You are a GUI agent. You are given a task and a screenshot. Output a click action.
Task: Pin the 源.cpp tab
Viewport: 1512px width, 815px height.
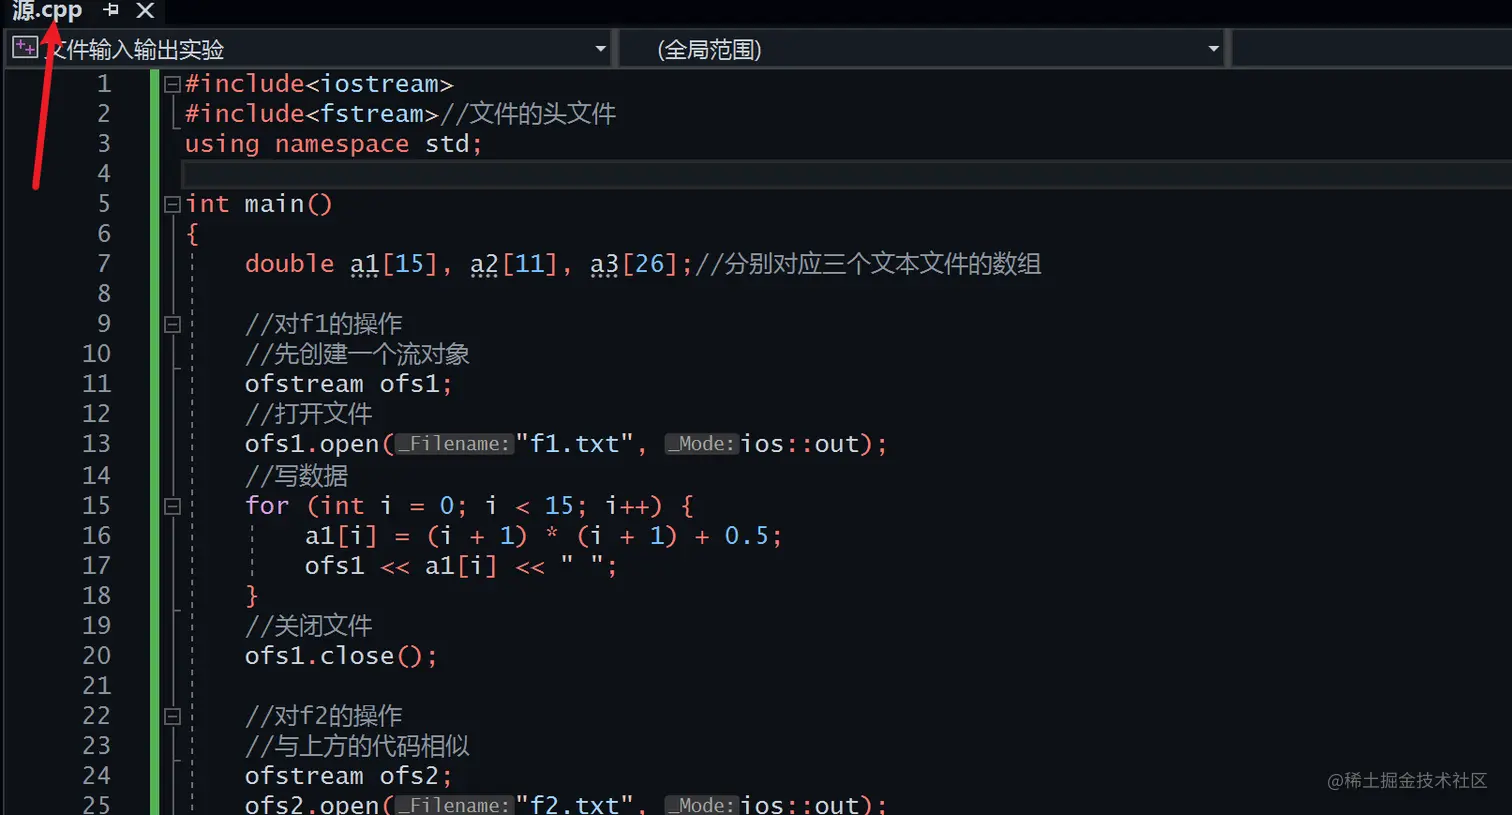(x=111, y=10)
